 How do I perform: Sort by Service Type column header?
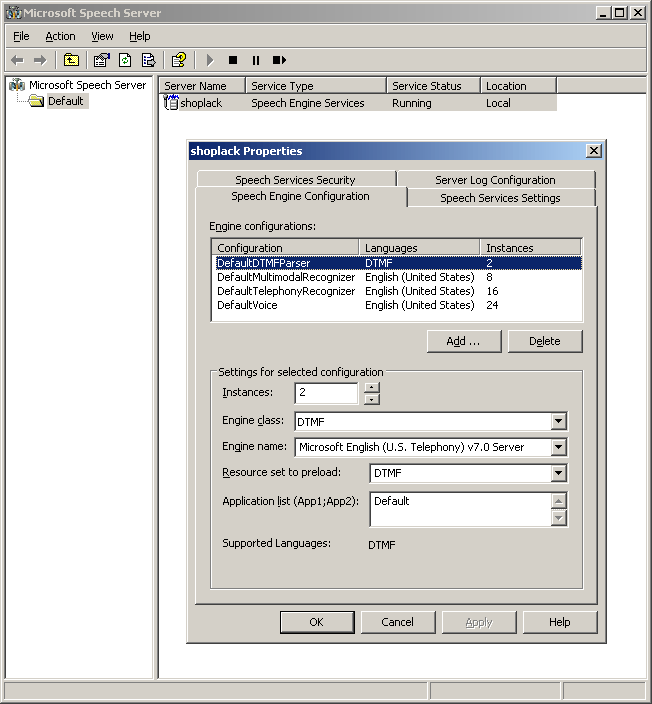(316, 85)
